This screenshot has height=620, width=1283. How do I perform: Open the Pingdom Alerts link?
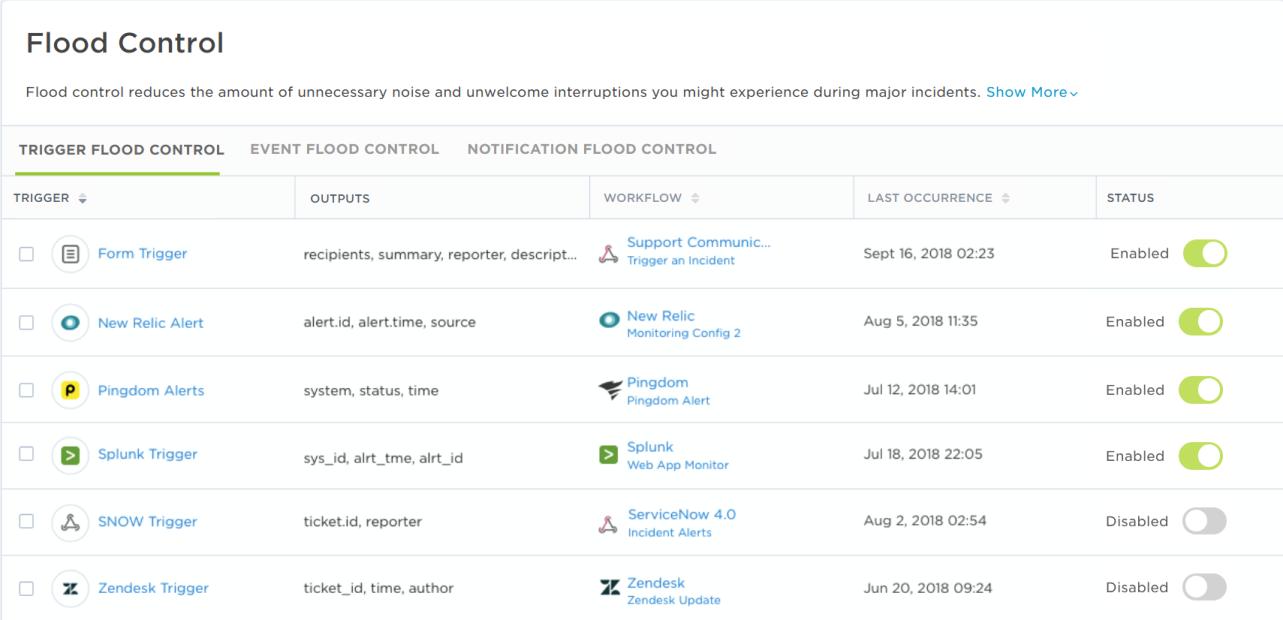coord(151,391)
